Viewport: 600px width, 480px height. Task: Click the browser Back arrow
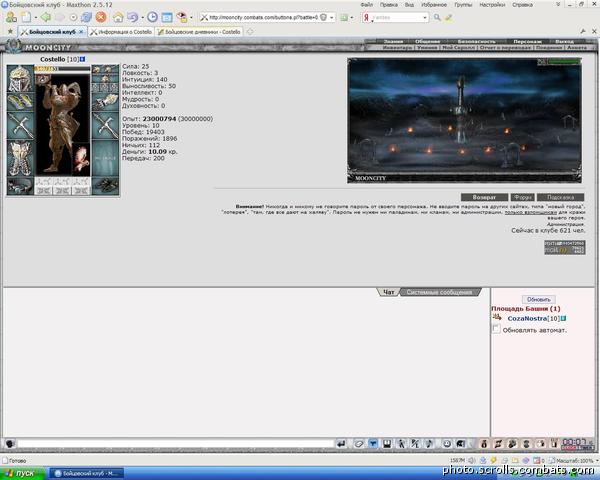[x=46, y=17]
